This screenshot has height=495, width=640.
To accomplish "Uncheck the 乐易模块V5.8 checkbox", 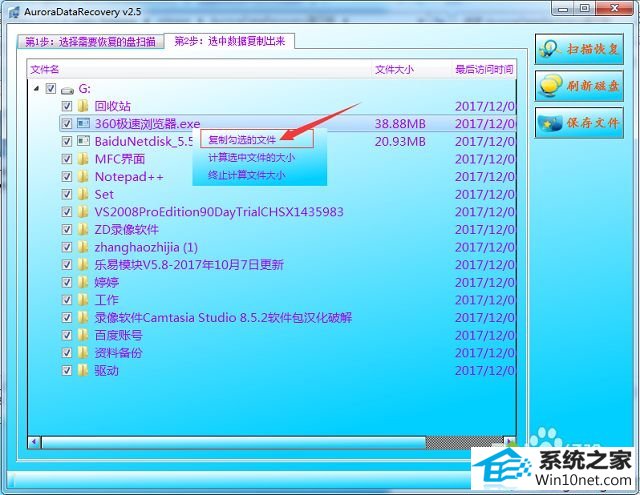I will coord(67,264).
